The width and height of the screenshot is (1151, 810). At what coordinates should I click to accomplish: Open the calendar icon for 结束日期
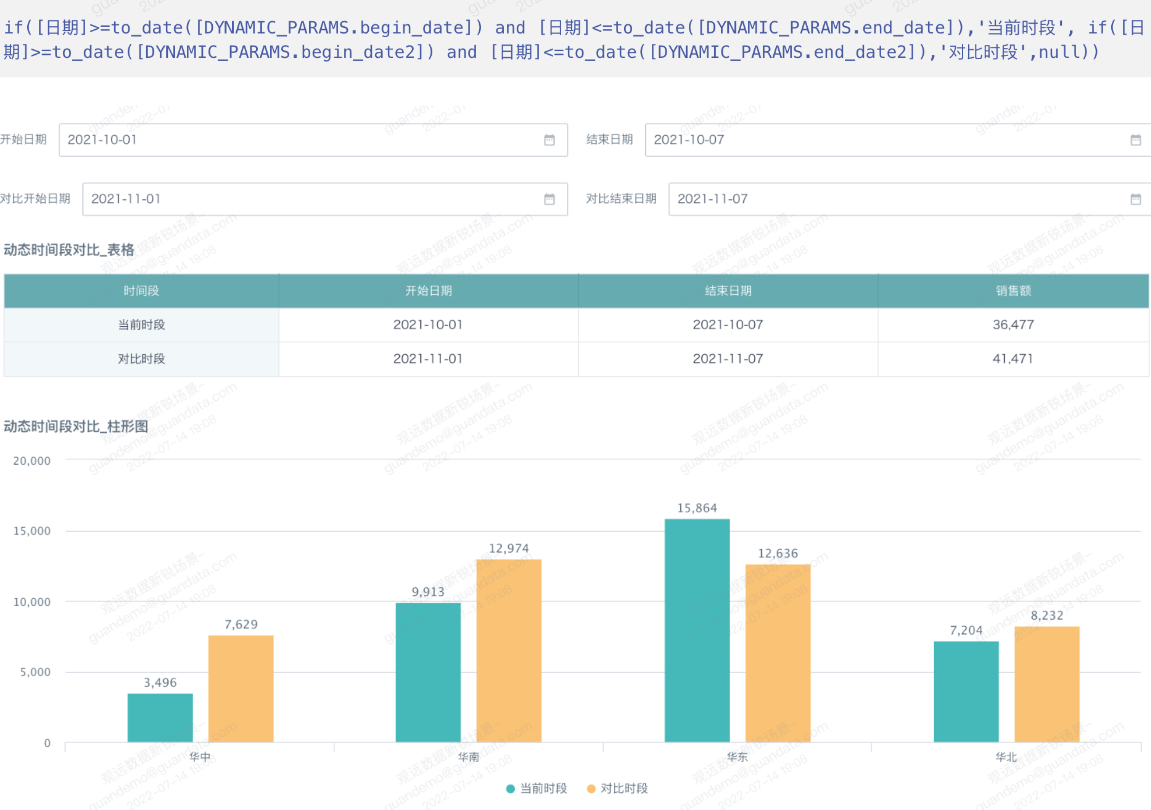click(1136, 140)
